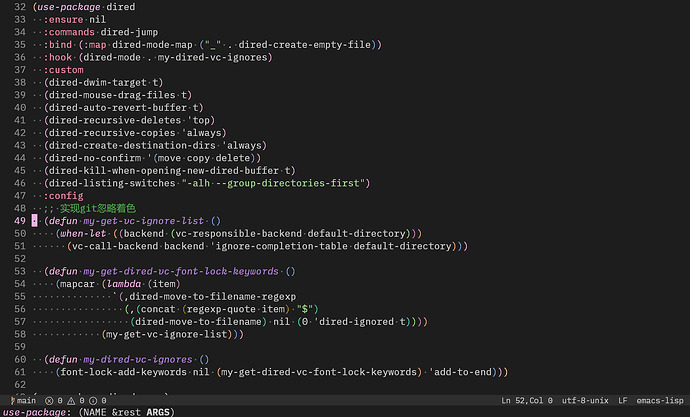
Task: Click line number 52 in the gutter
Action: pos(20,259)
